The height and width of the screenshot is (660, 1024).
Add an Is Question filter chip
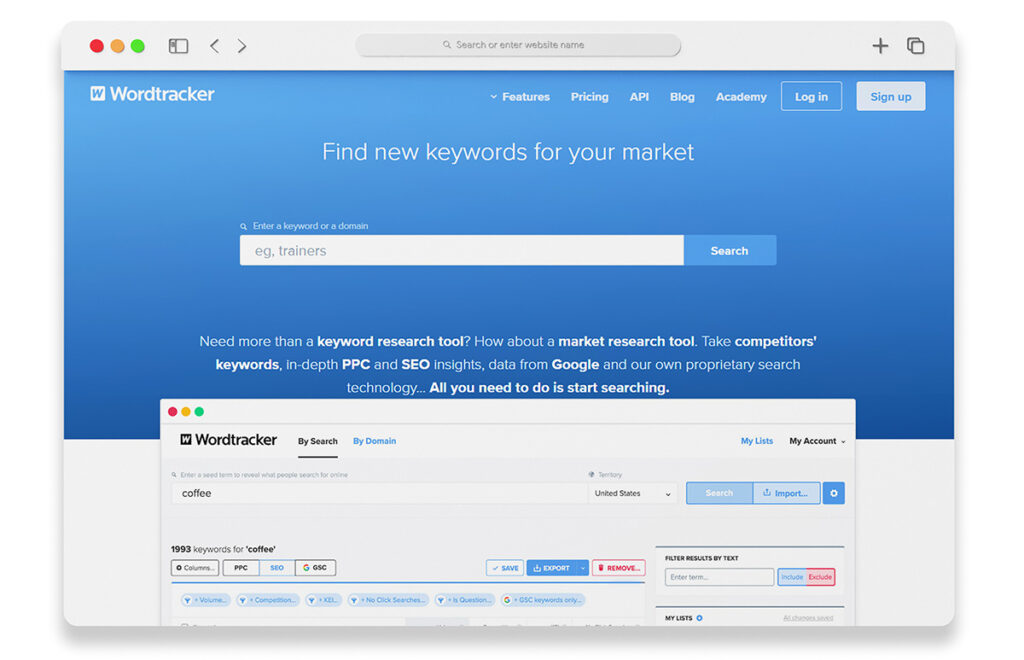coord(464,600)
